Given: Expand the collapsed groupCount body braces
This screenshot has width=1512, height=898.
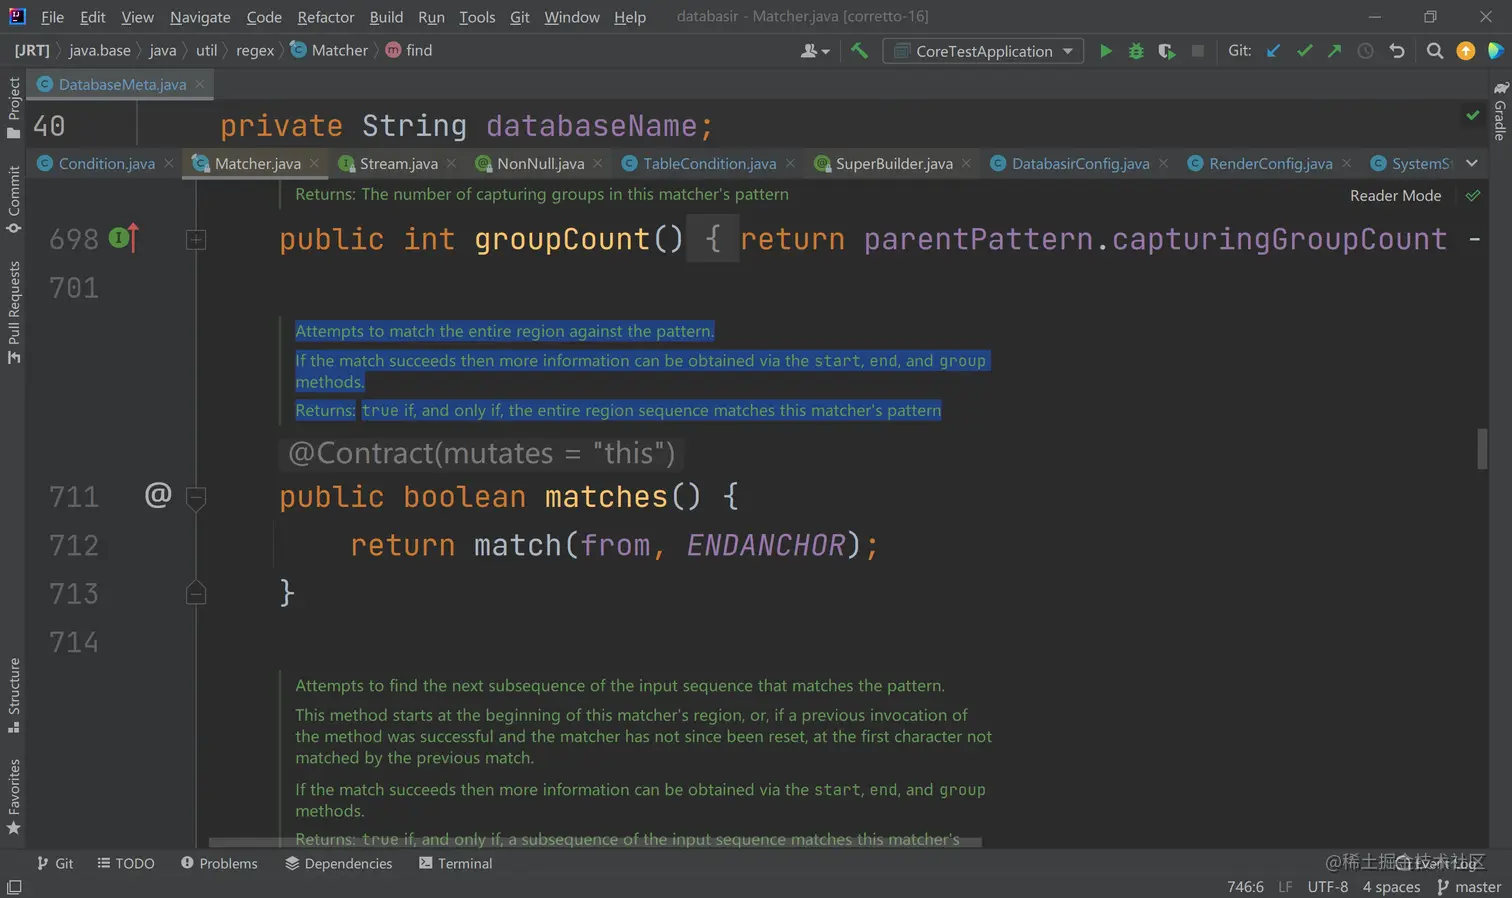Looking at the screenshot, I should [x=713, y=238].
